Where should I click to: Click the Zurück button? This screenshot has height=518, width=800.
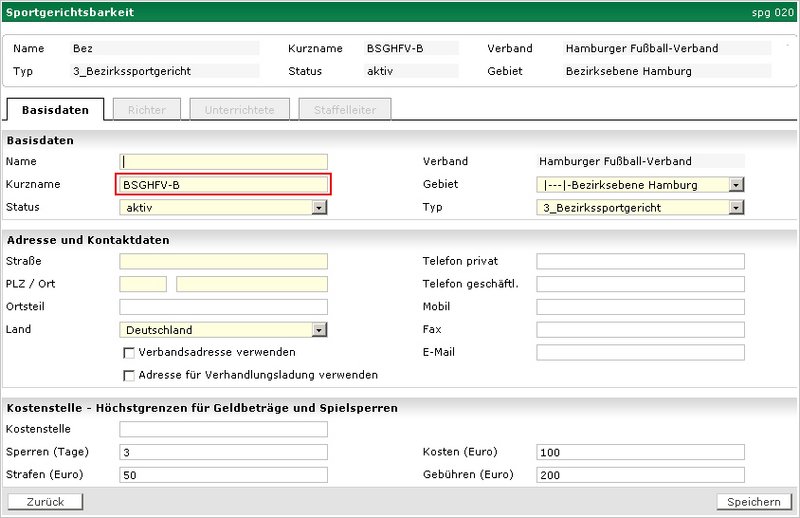(x=44, y=501)
